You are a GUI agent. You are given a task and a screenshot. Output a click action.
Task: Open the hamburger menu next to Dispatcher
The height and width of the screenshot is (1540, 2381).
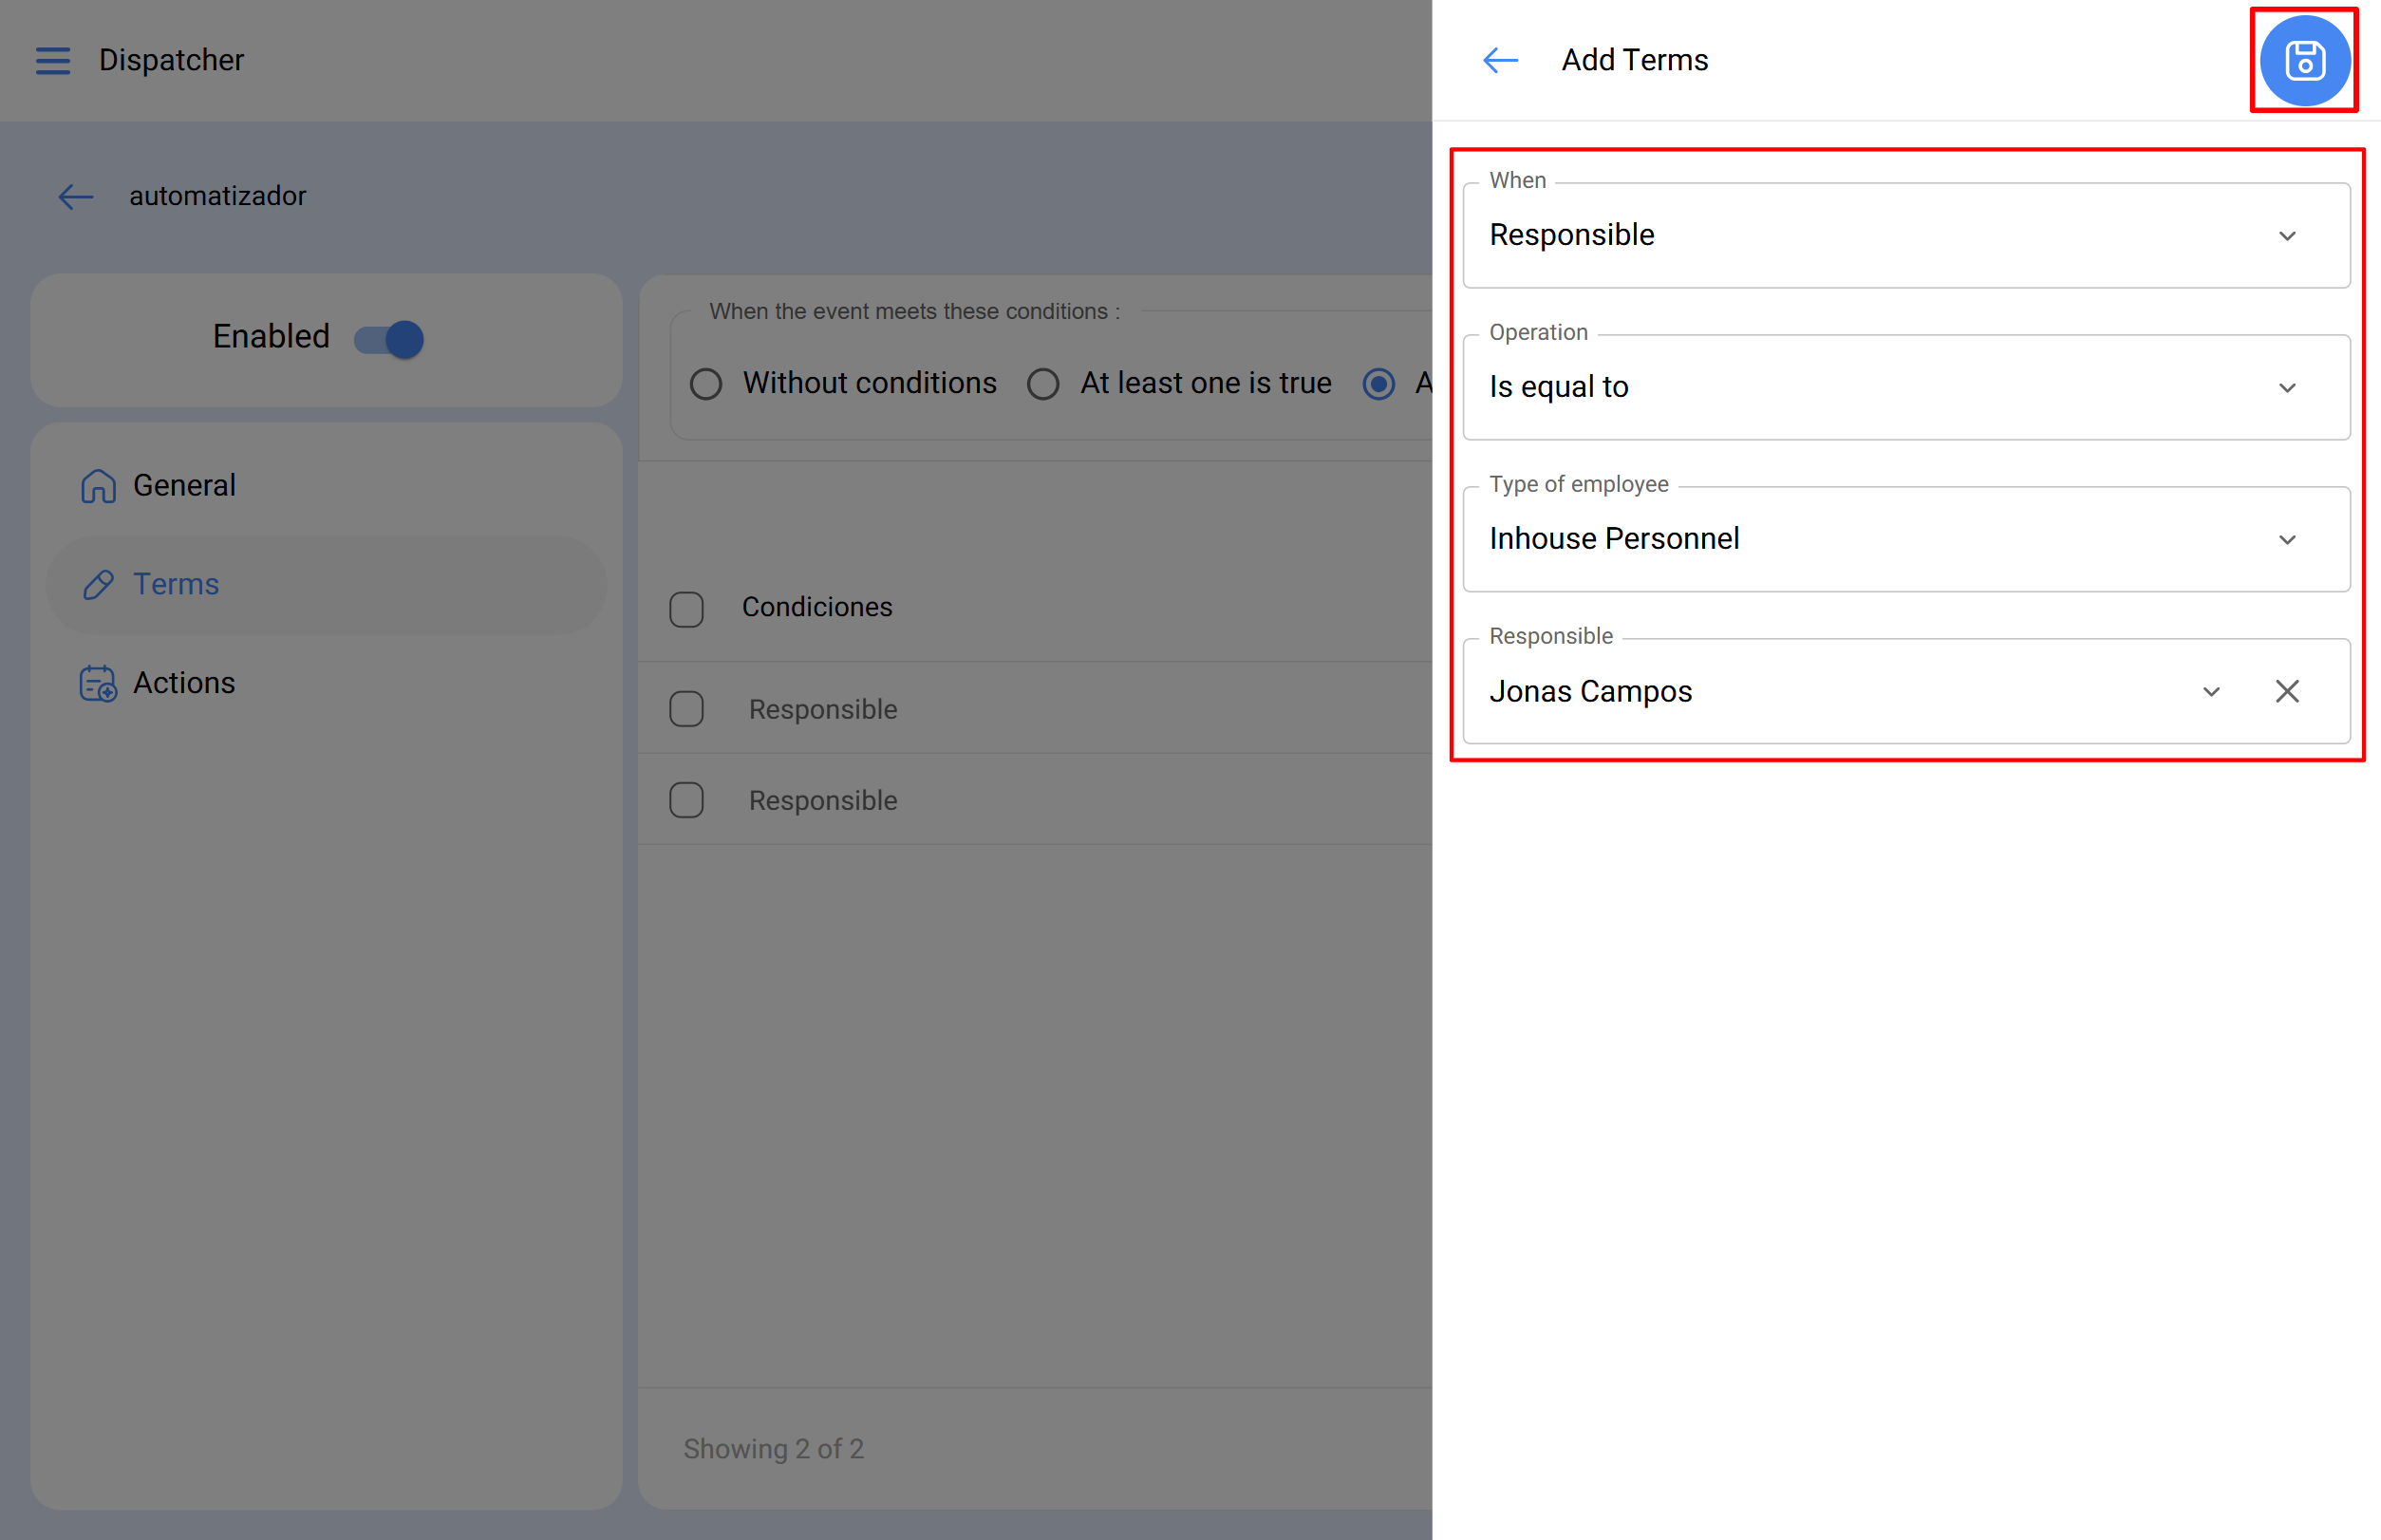coord(53,61)
